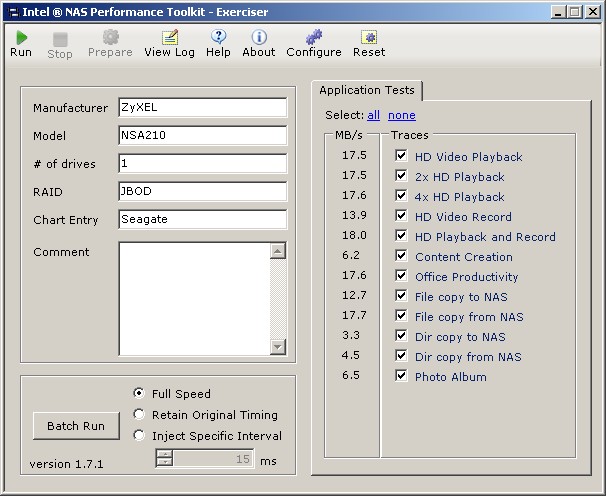Click the interval spinner up arrow
The image size is (606, 496).
pos(165,455)
